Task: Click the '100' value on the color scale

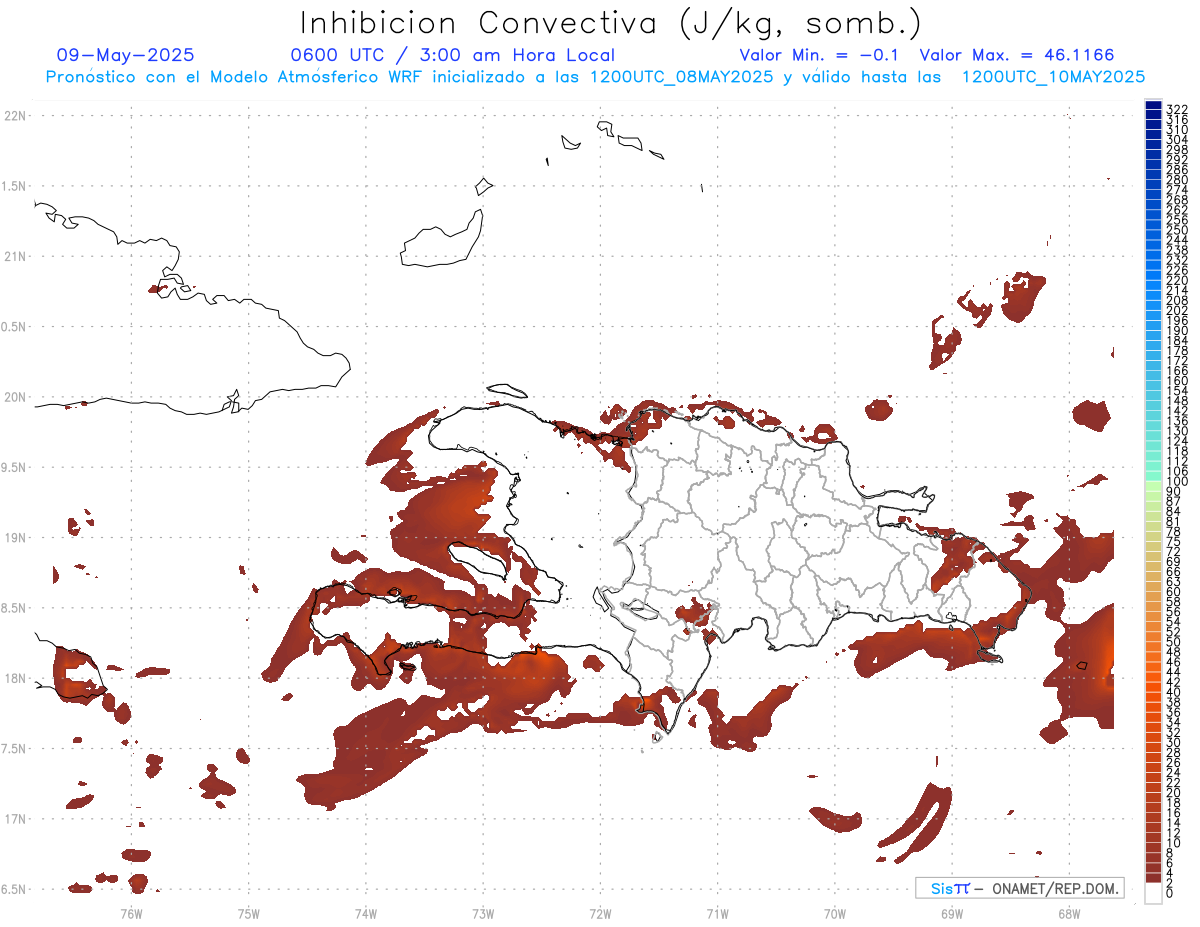Action: coord(1177,482)
